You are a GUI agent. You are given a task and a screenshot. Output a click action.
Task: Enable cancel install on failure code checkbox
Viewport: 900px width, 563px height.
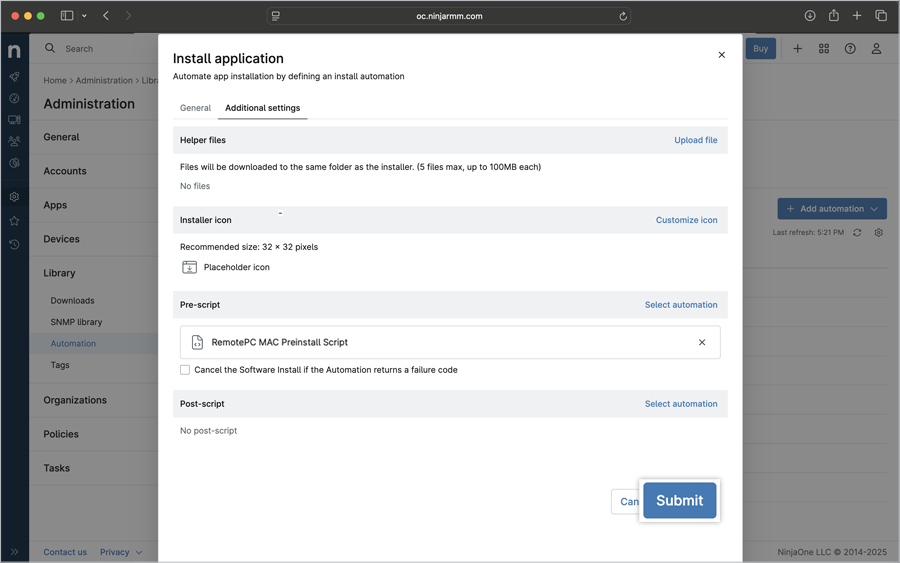click(x=185, y=370)
